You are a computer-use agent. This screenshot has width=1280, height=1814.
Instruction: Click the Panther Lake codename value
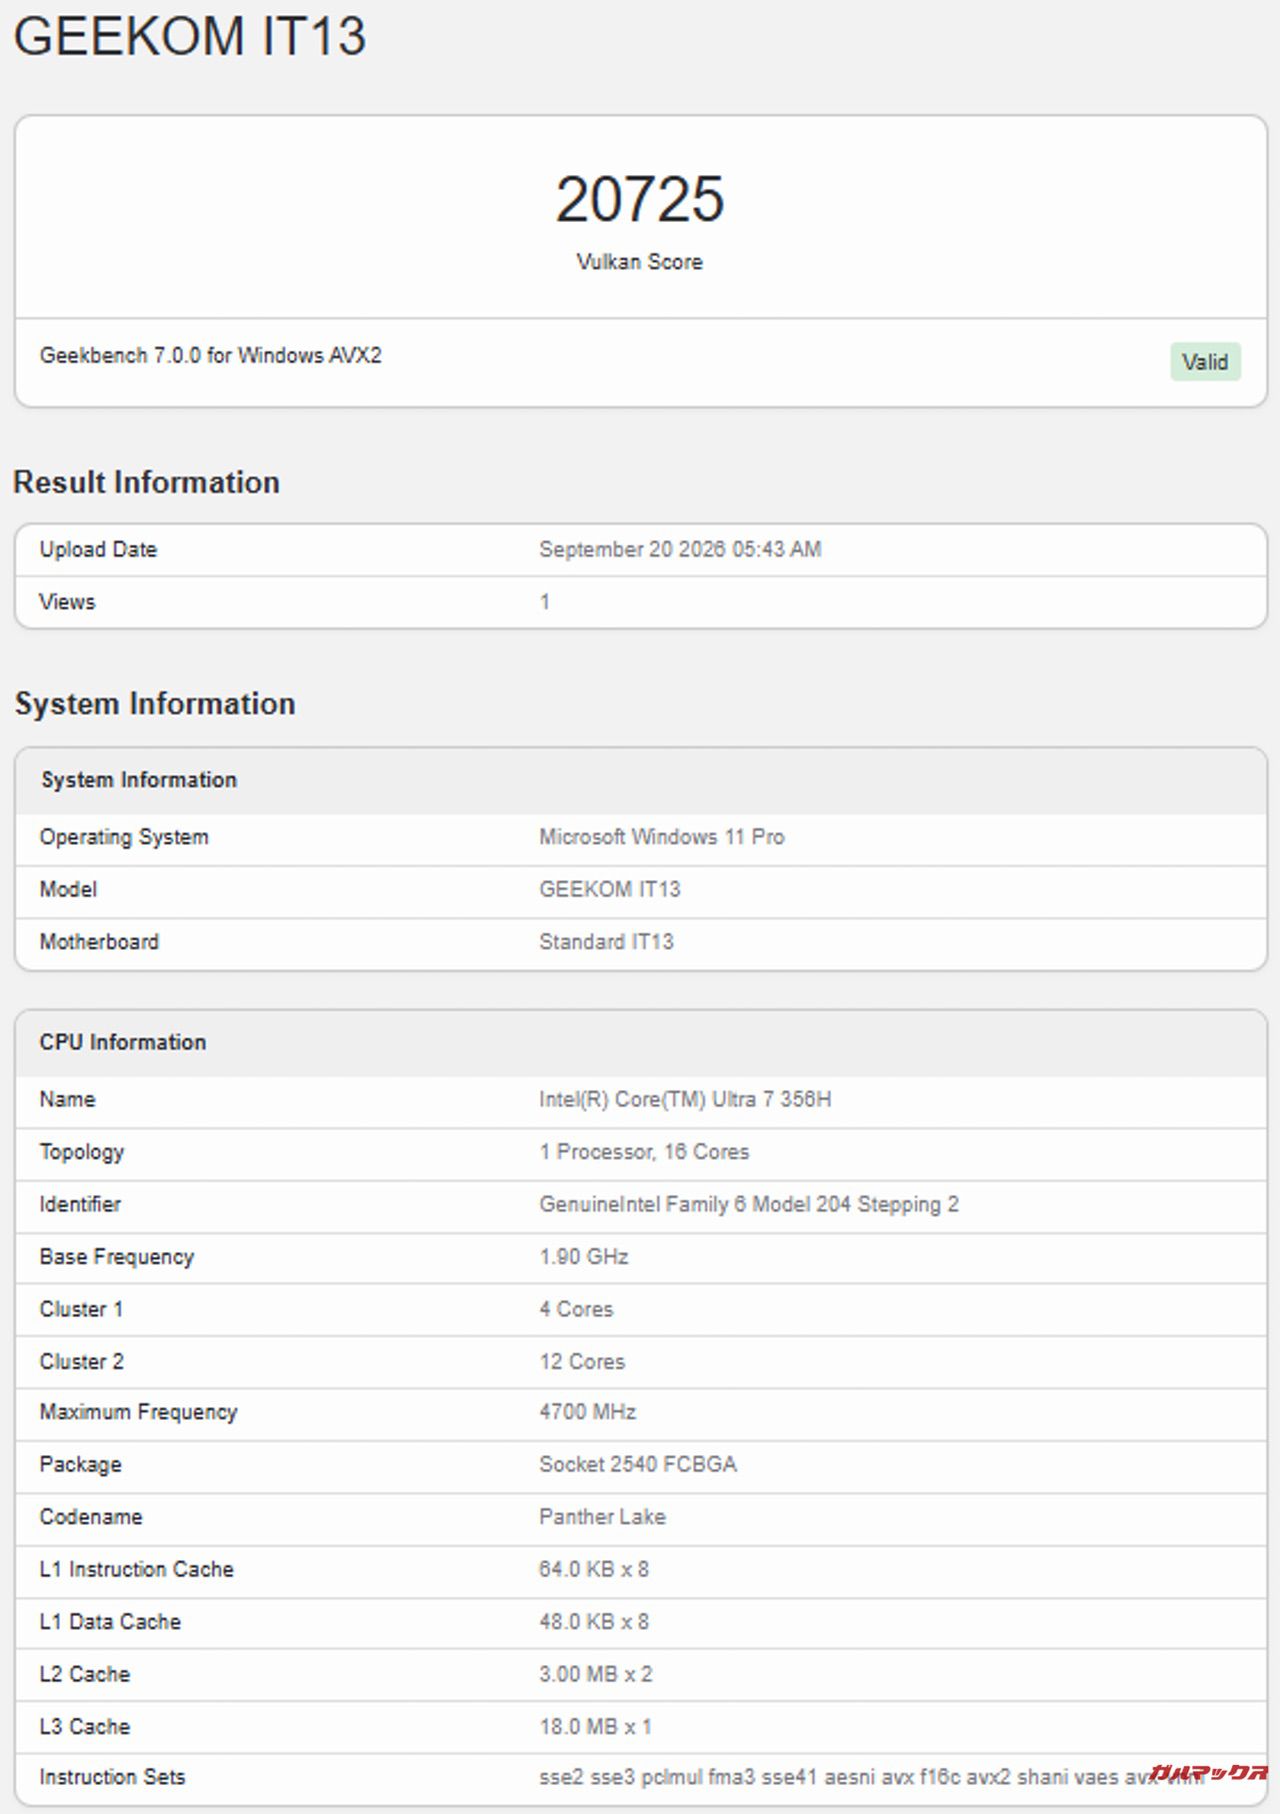(x=602, y=1516)
